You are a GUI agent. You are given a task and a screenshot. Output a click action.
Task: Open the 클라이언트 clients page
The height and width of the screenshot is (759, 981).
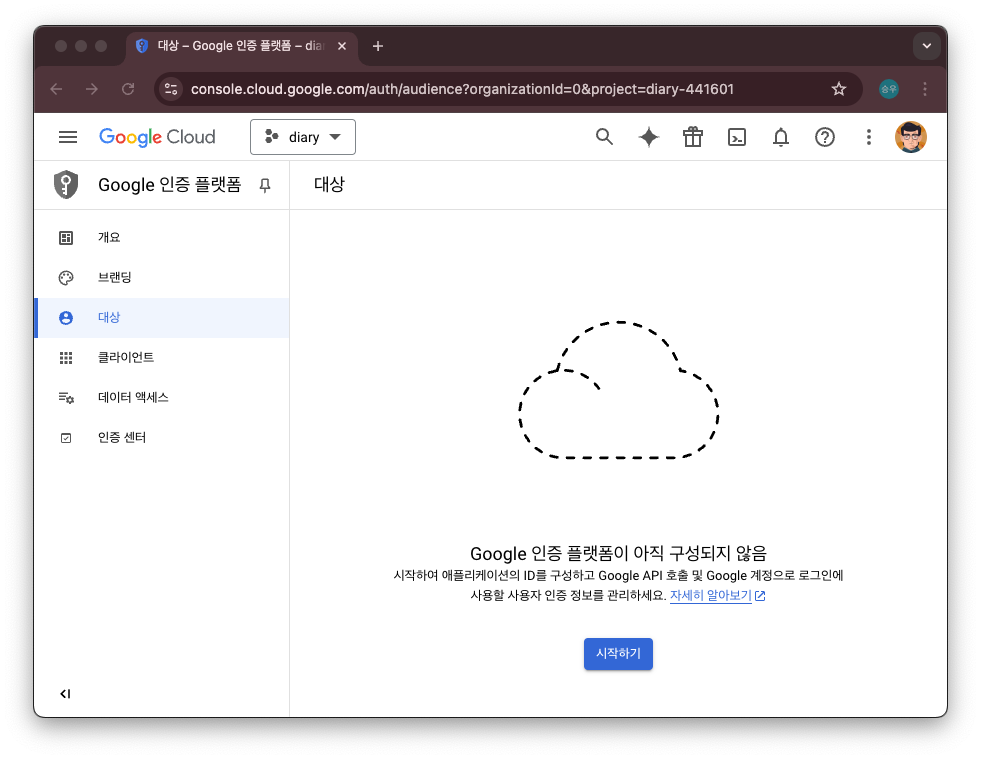[x=162, y=358]
